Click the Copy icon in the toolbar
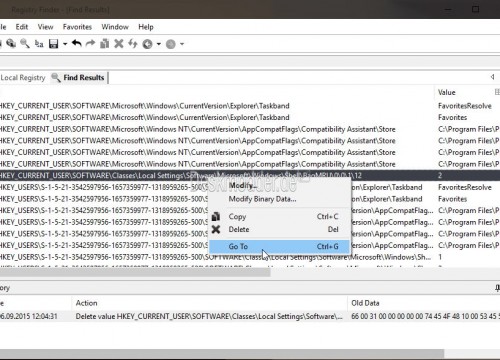500x360 pixels. [x=105, y=44]
